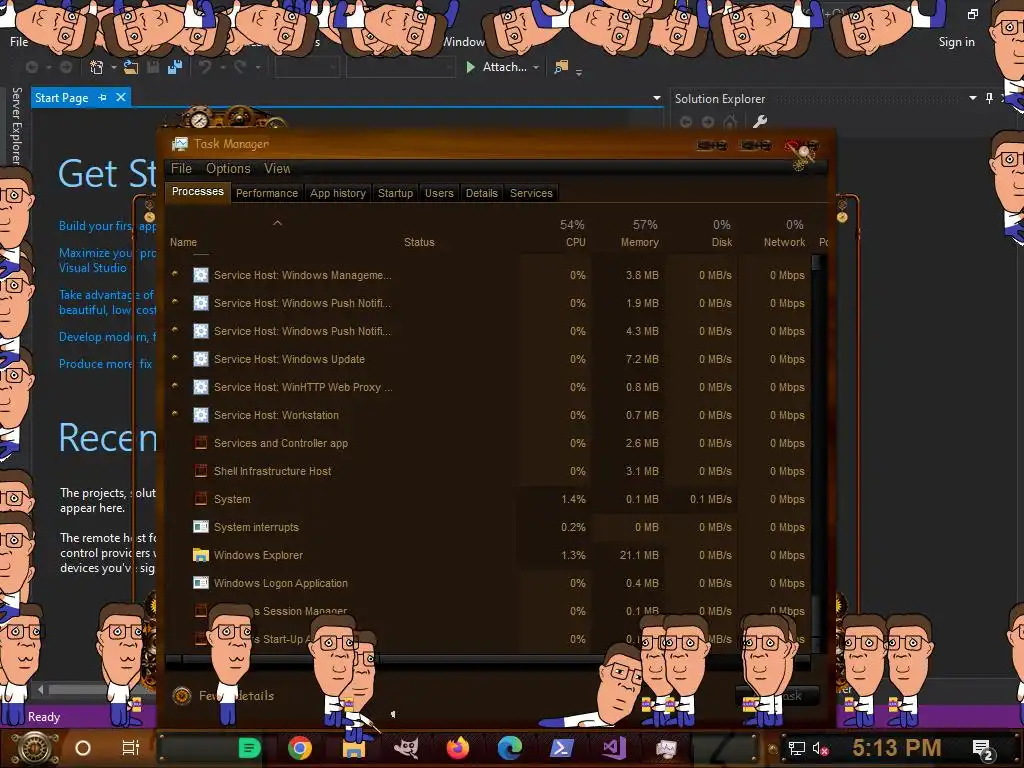Expand the first Service Host: Windows Push Notifi... row

pos(174,302)
